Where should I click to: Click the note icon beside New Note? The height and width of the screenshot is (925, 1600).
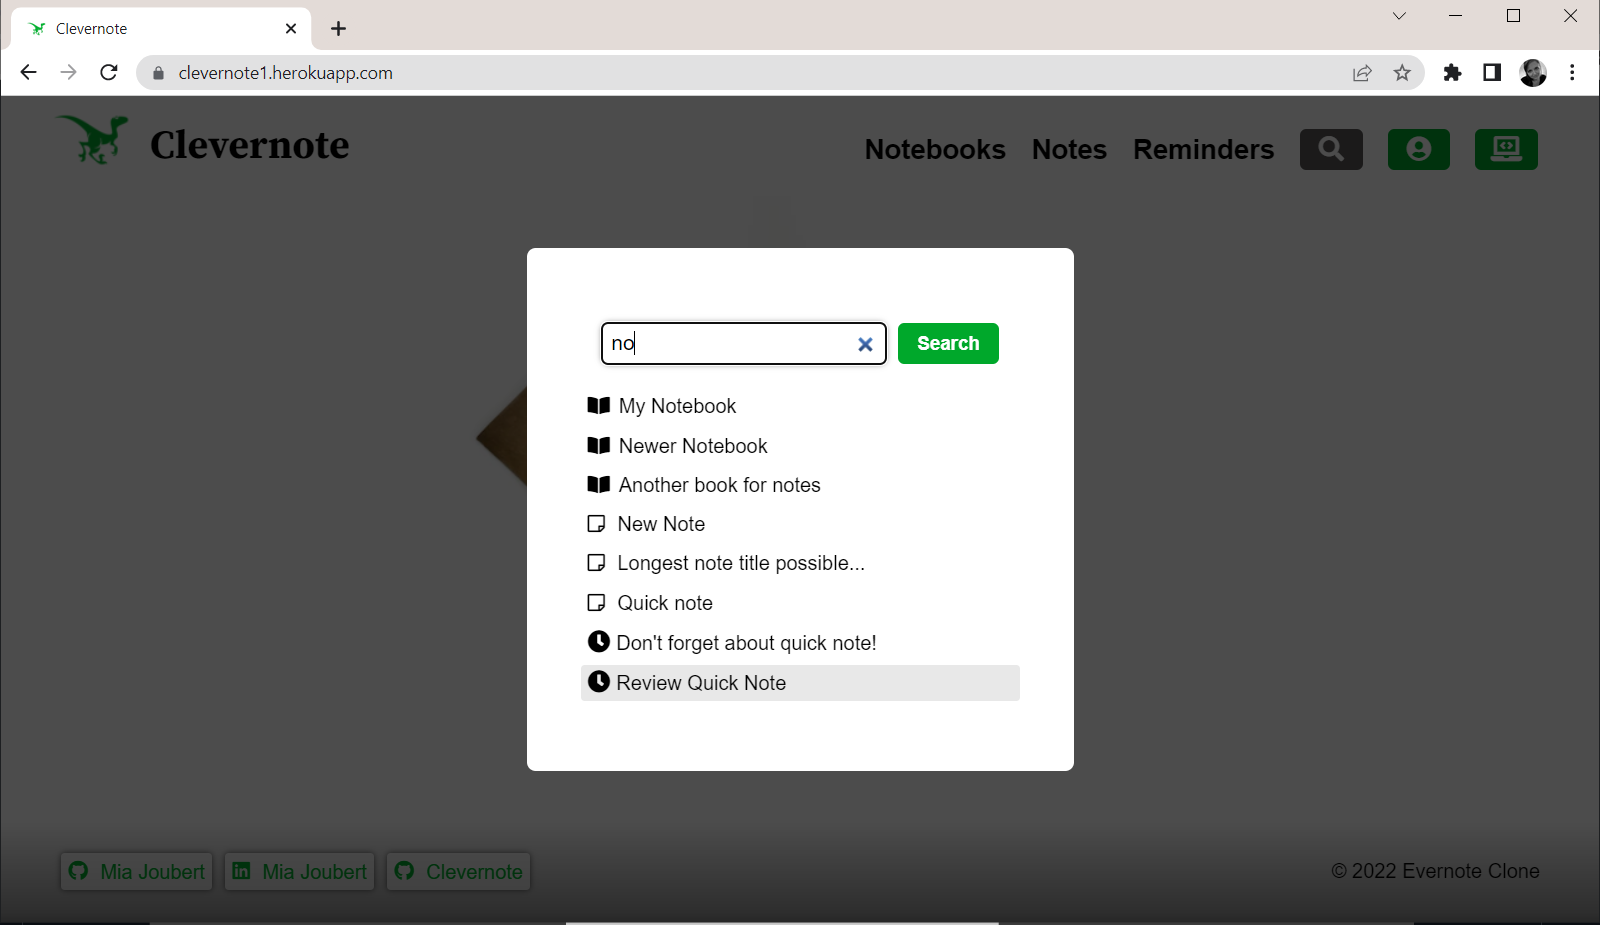pos(596,523)
